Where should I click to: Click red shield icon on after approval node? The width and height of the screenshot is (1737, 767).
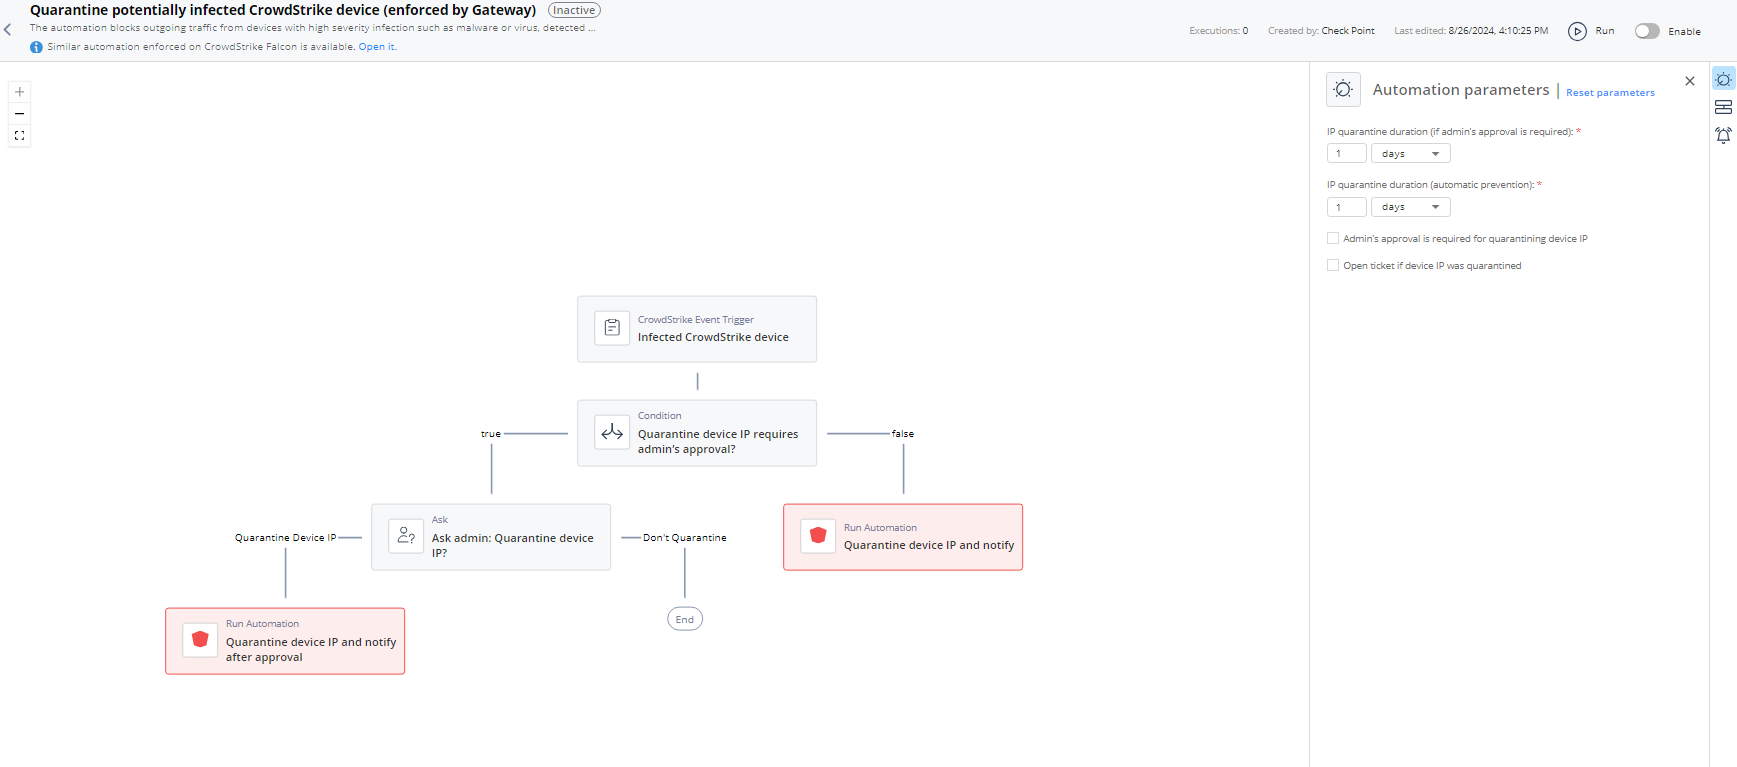click(x=200, y=640)
